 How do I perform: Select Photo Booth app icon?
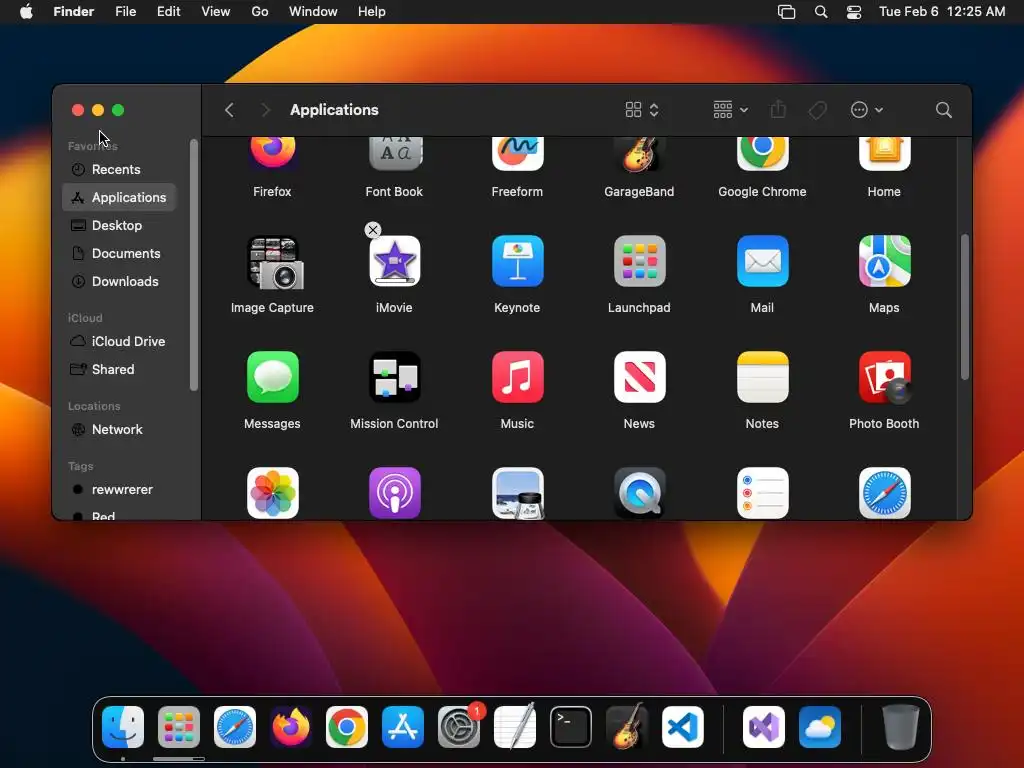[884, 377]
